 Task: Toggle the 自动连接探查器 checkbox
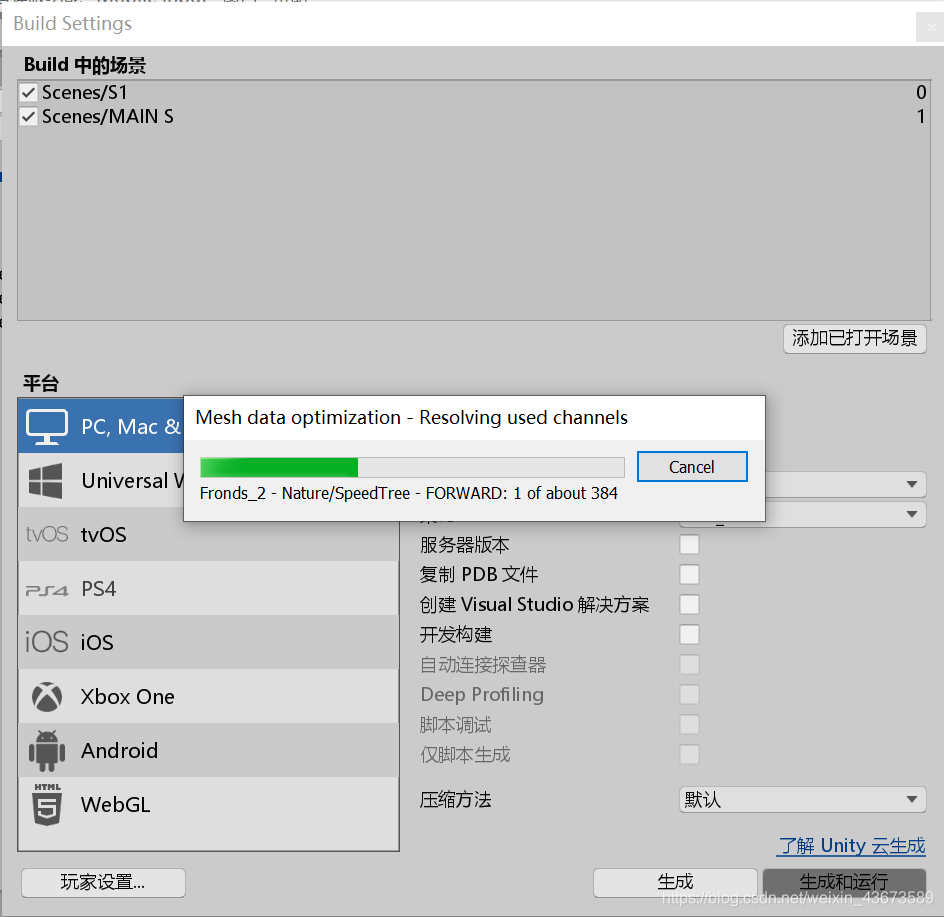pyautogui.click(x=689, y=665)
